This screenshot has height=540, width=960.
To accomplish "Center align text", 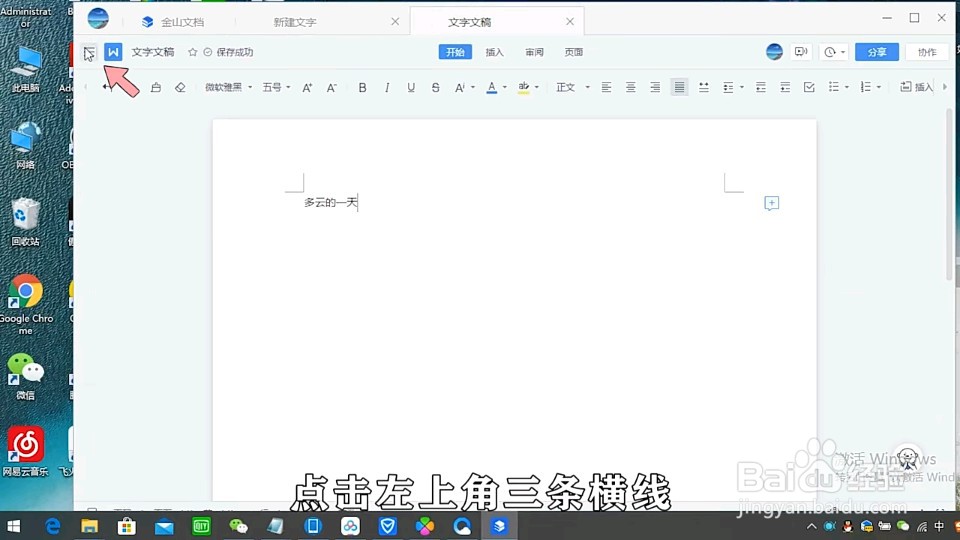I will pos(631,88).
